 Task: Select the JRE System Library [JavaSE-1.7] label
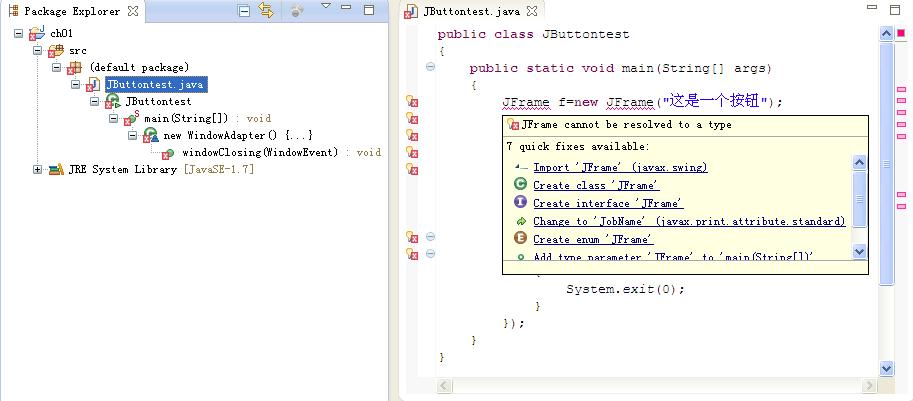161,170
